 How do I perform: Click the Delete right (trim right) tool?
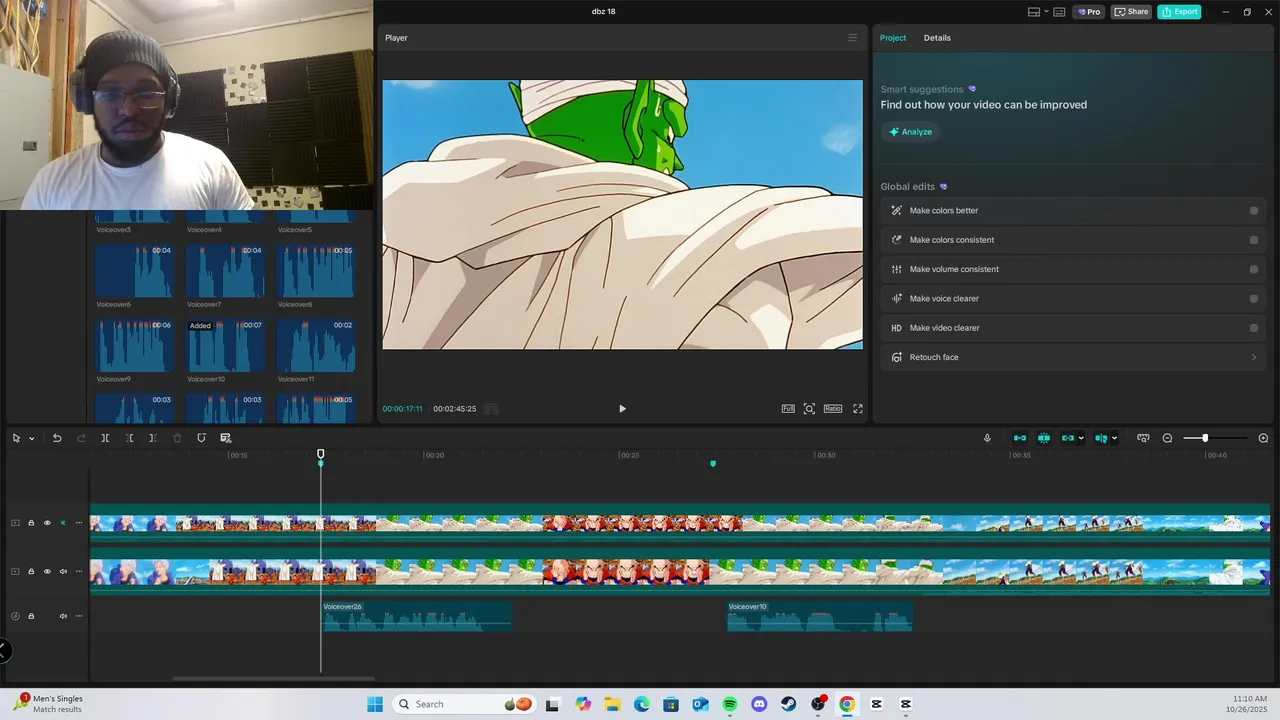[152, 438]
